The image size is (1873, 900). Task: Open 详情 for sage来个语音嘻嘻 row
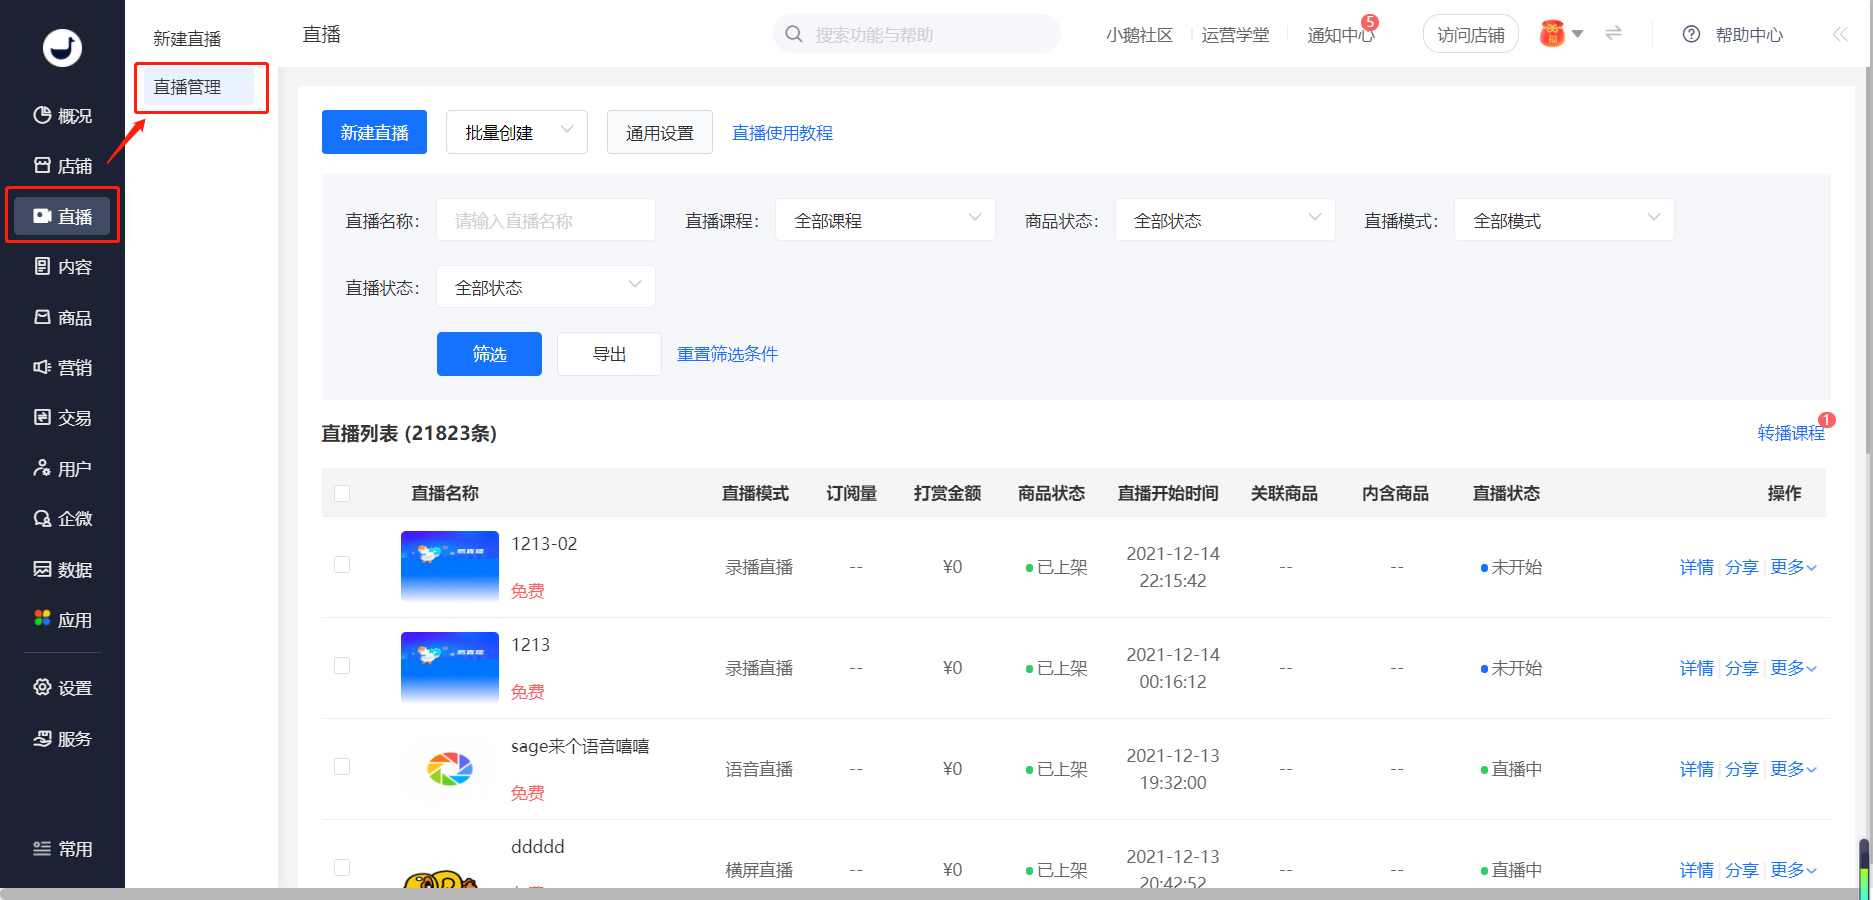(x=1696, y=769)
